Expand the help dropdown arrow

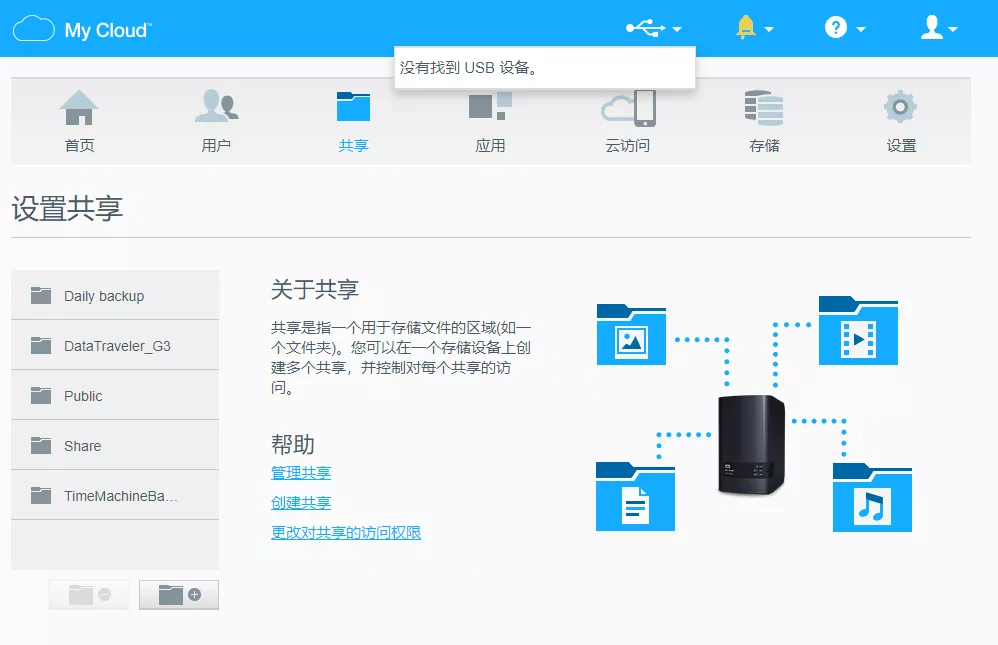(861, 29)
